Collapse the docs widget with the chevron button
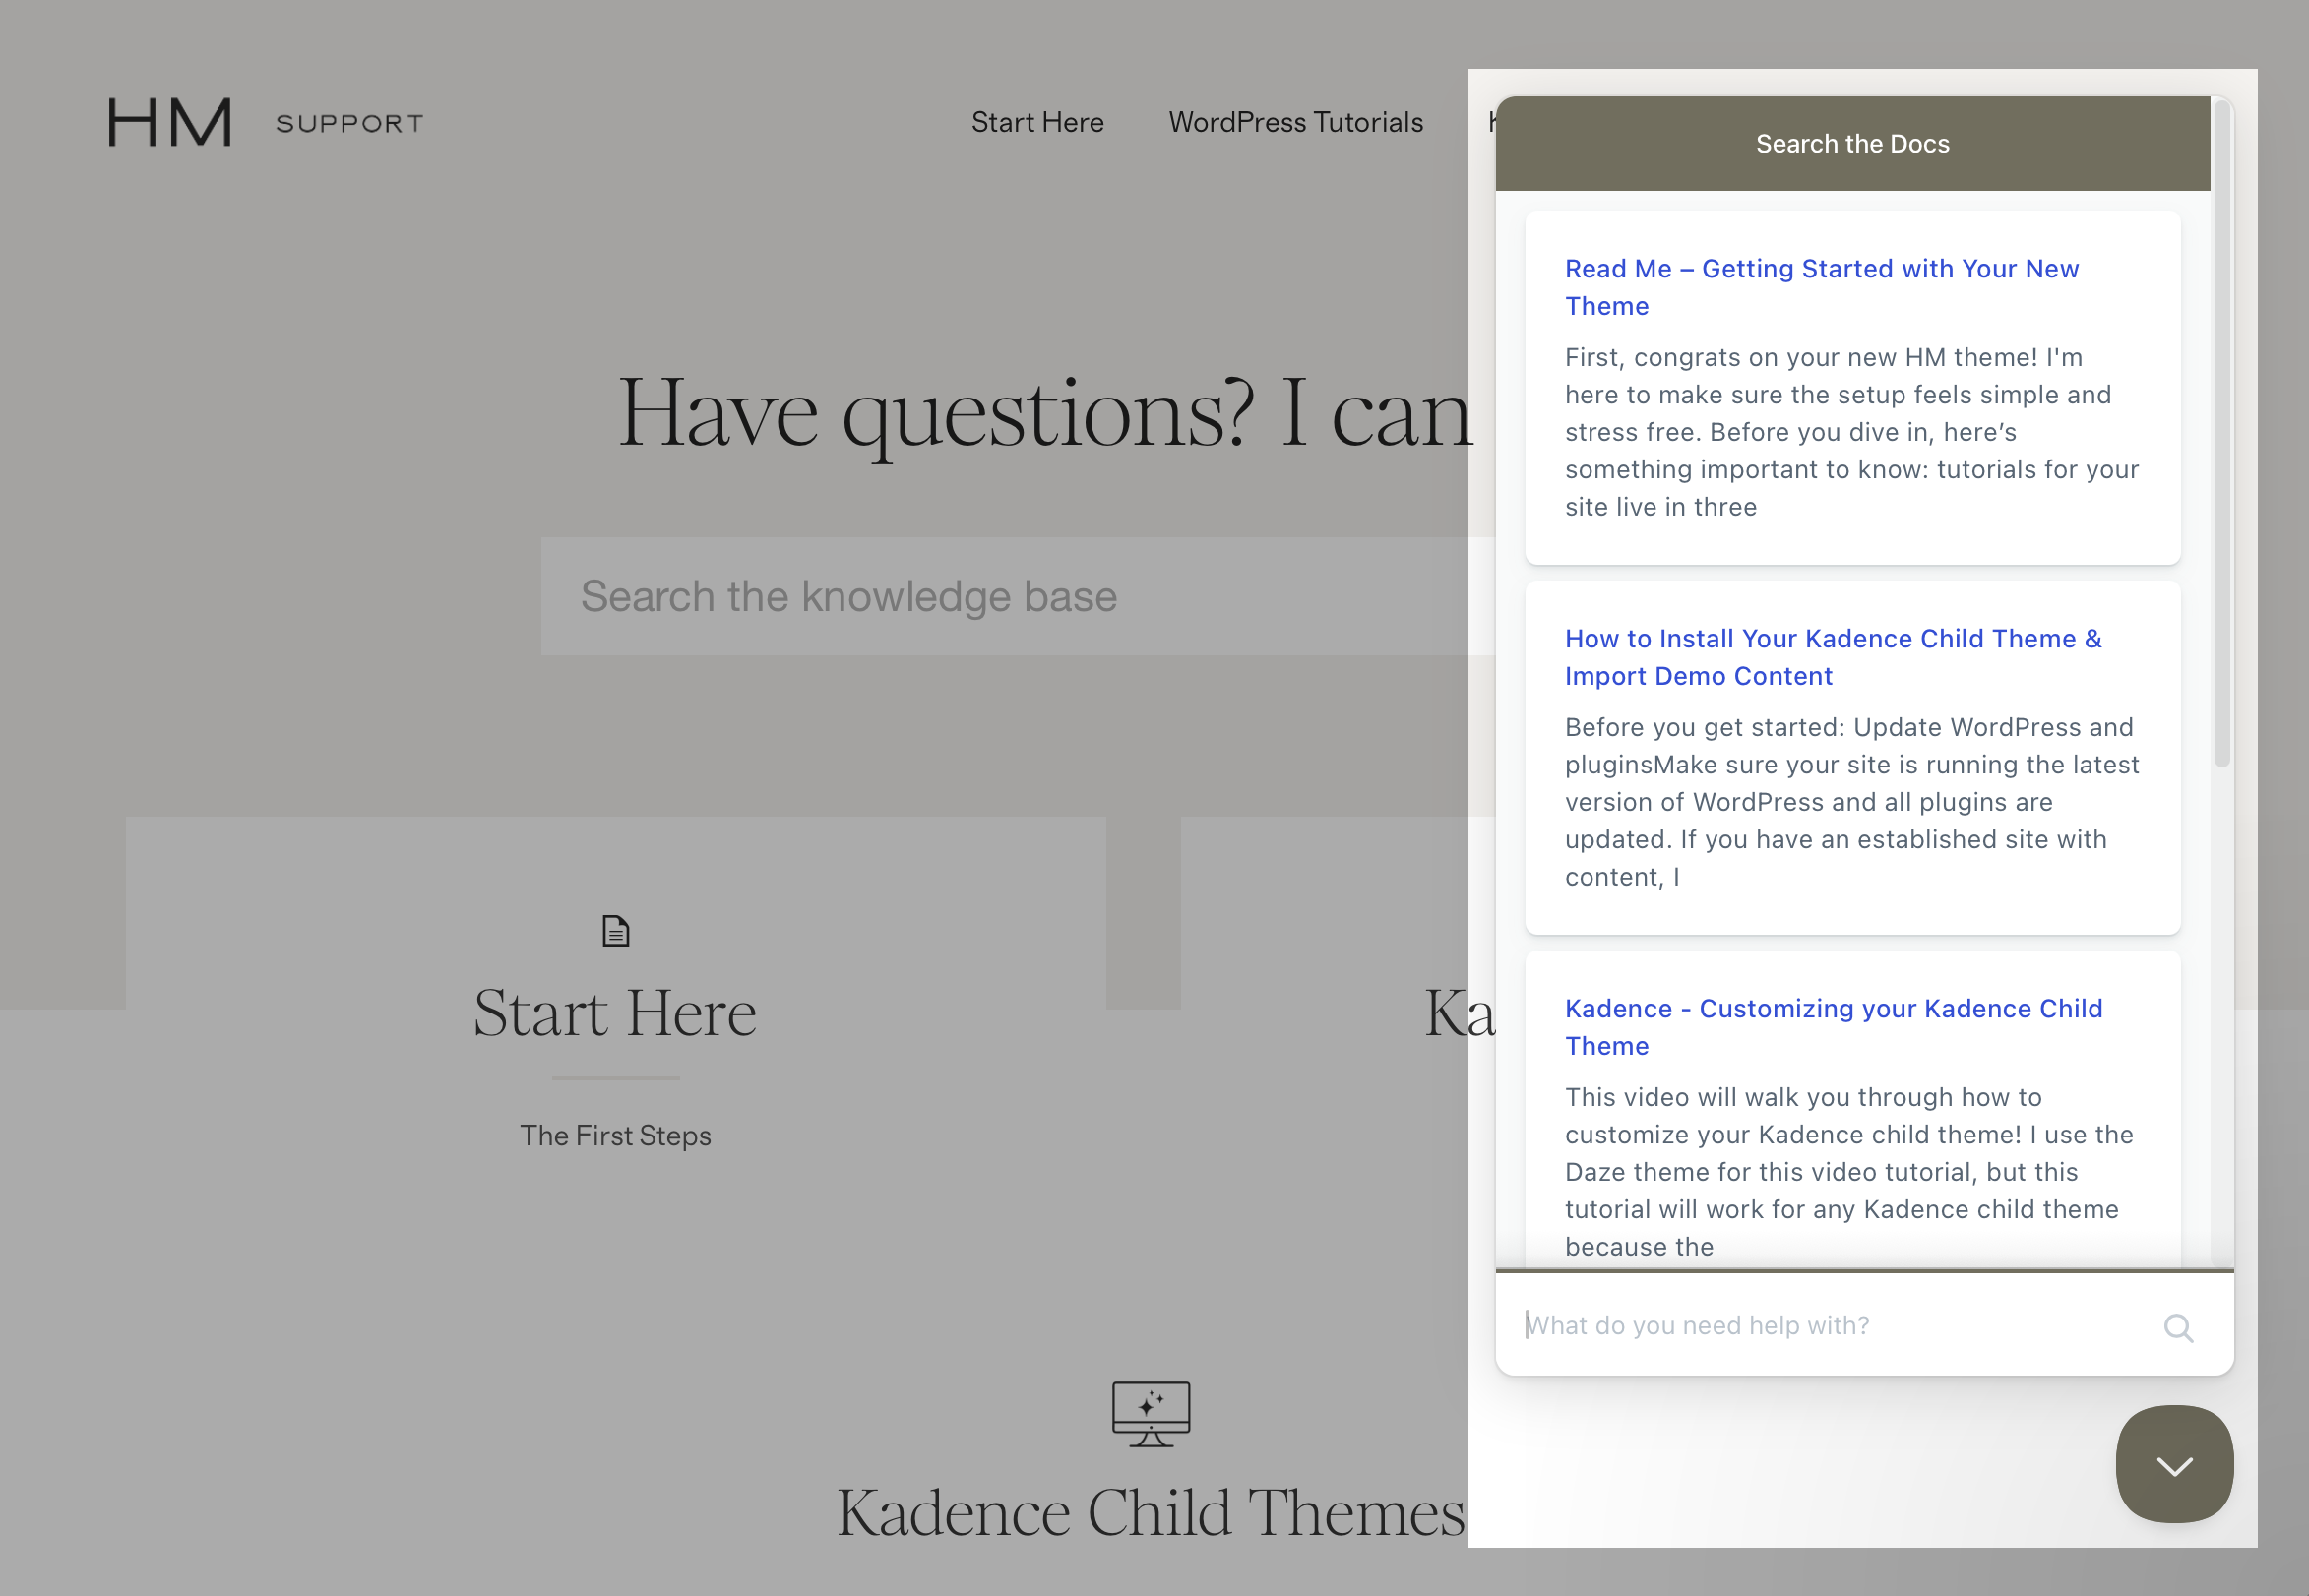The height and width of the screenshot is (1596, 2309). pos(2174,1465)
